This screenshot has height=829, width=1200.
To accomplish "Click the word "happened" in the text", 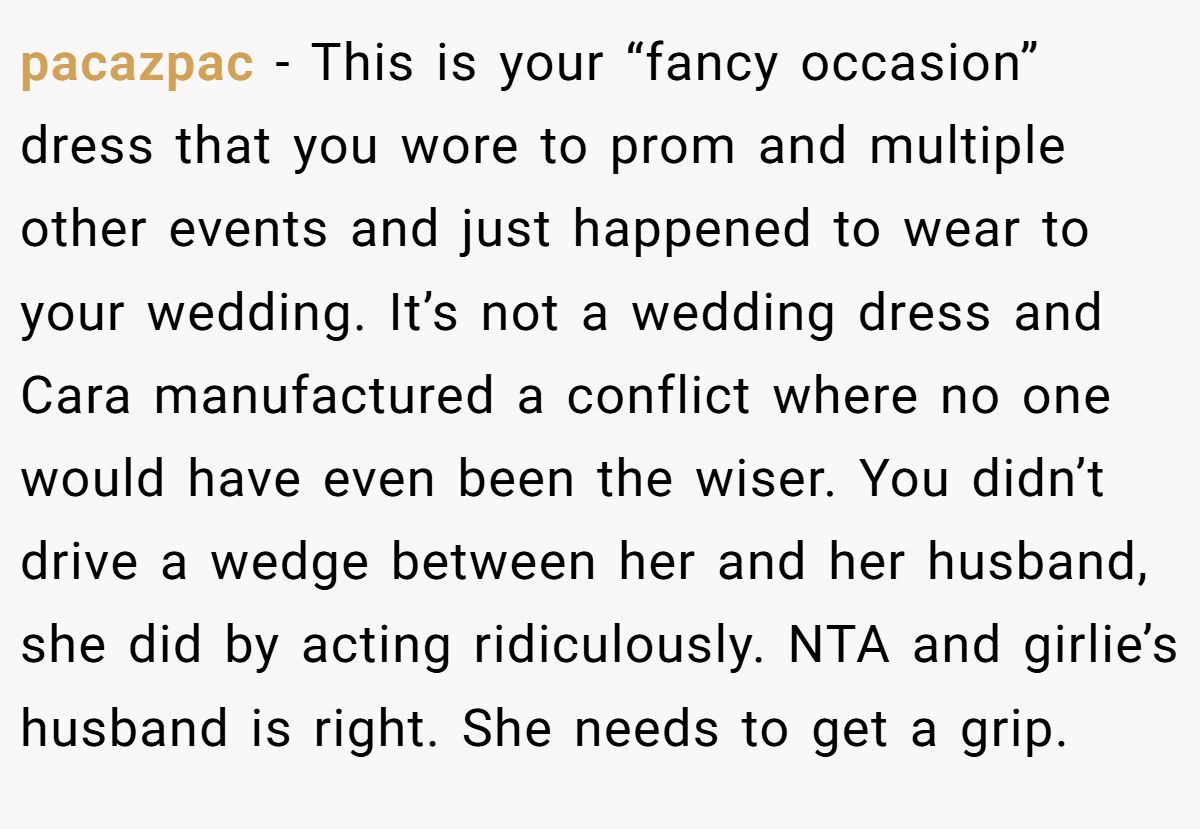I will tap(691, 230).
